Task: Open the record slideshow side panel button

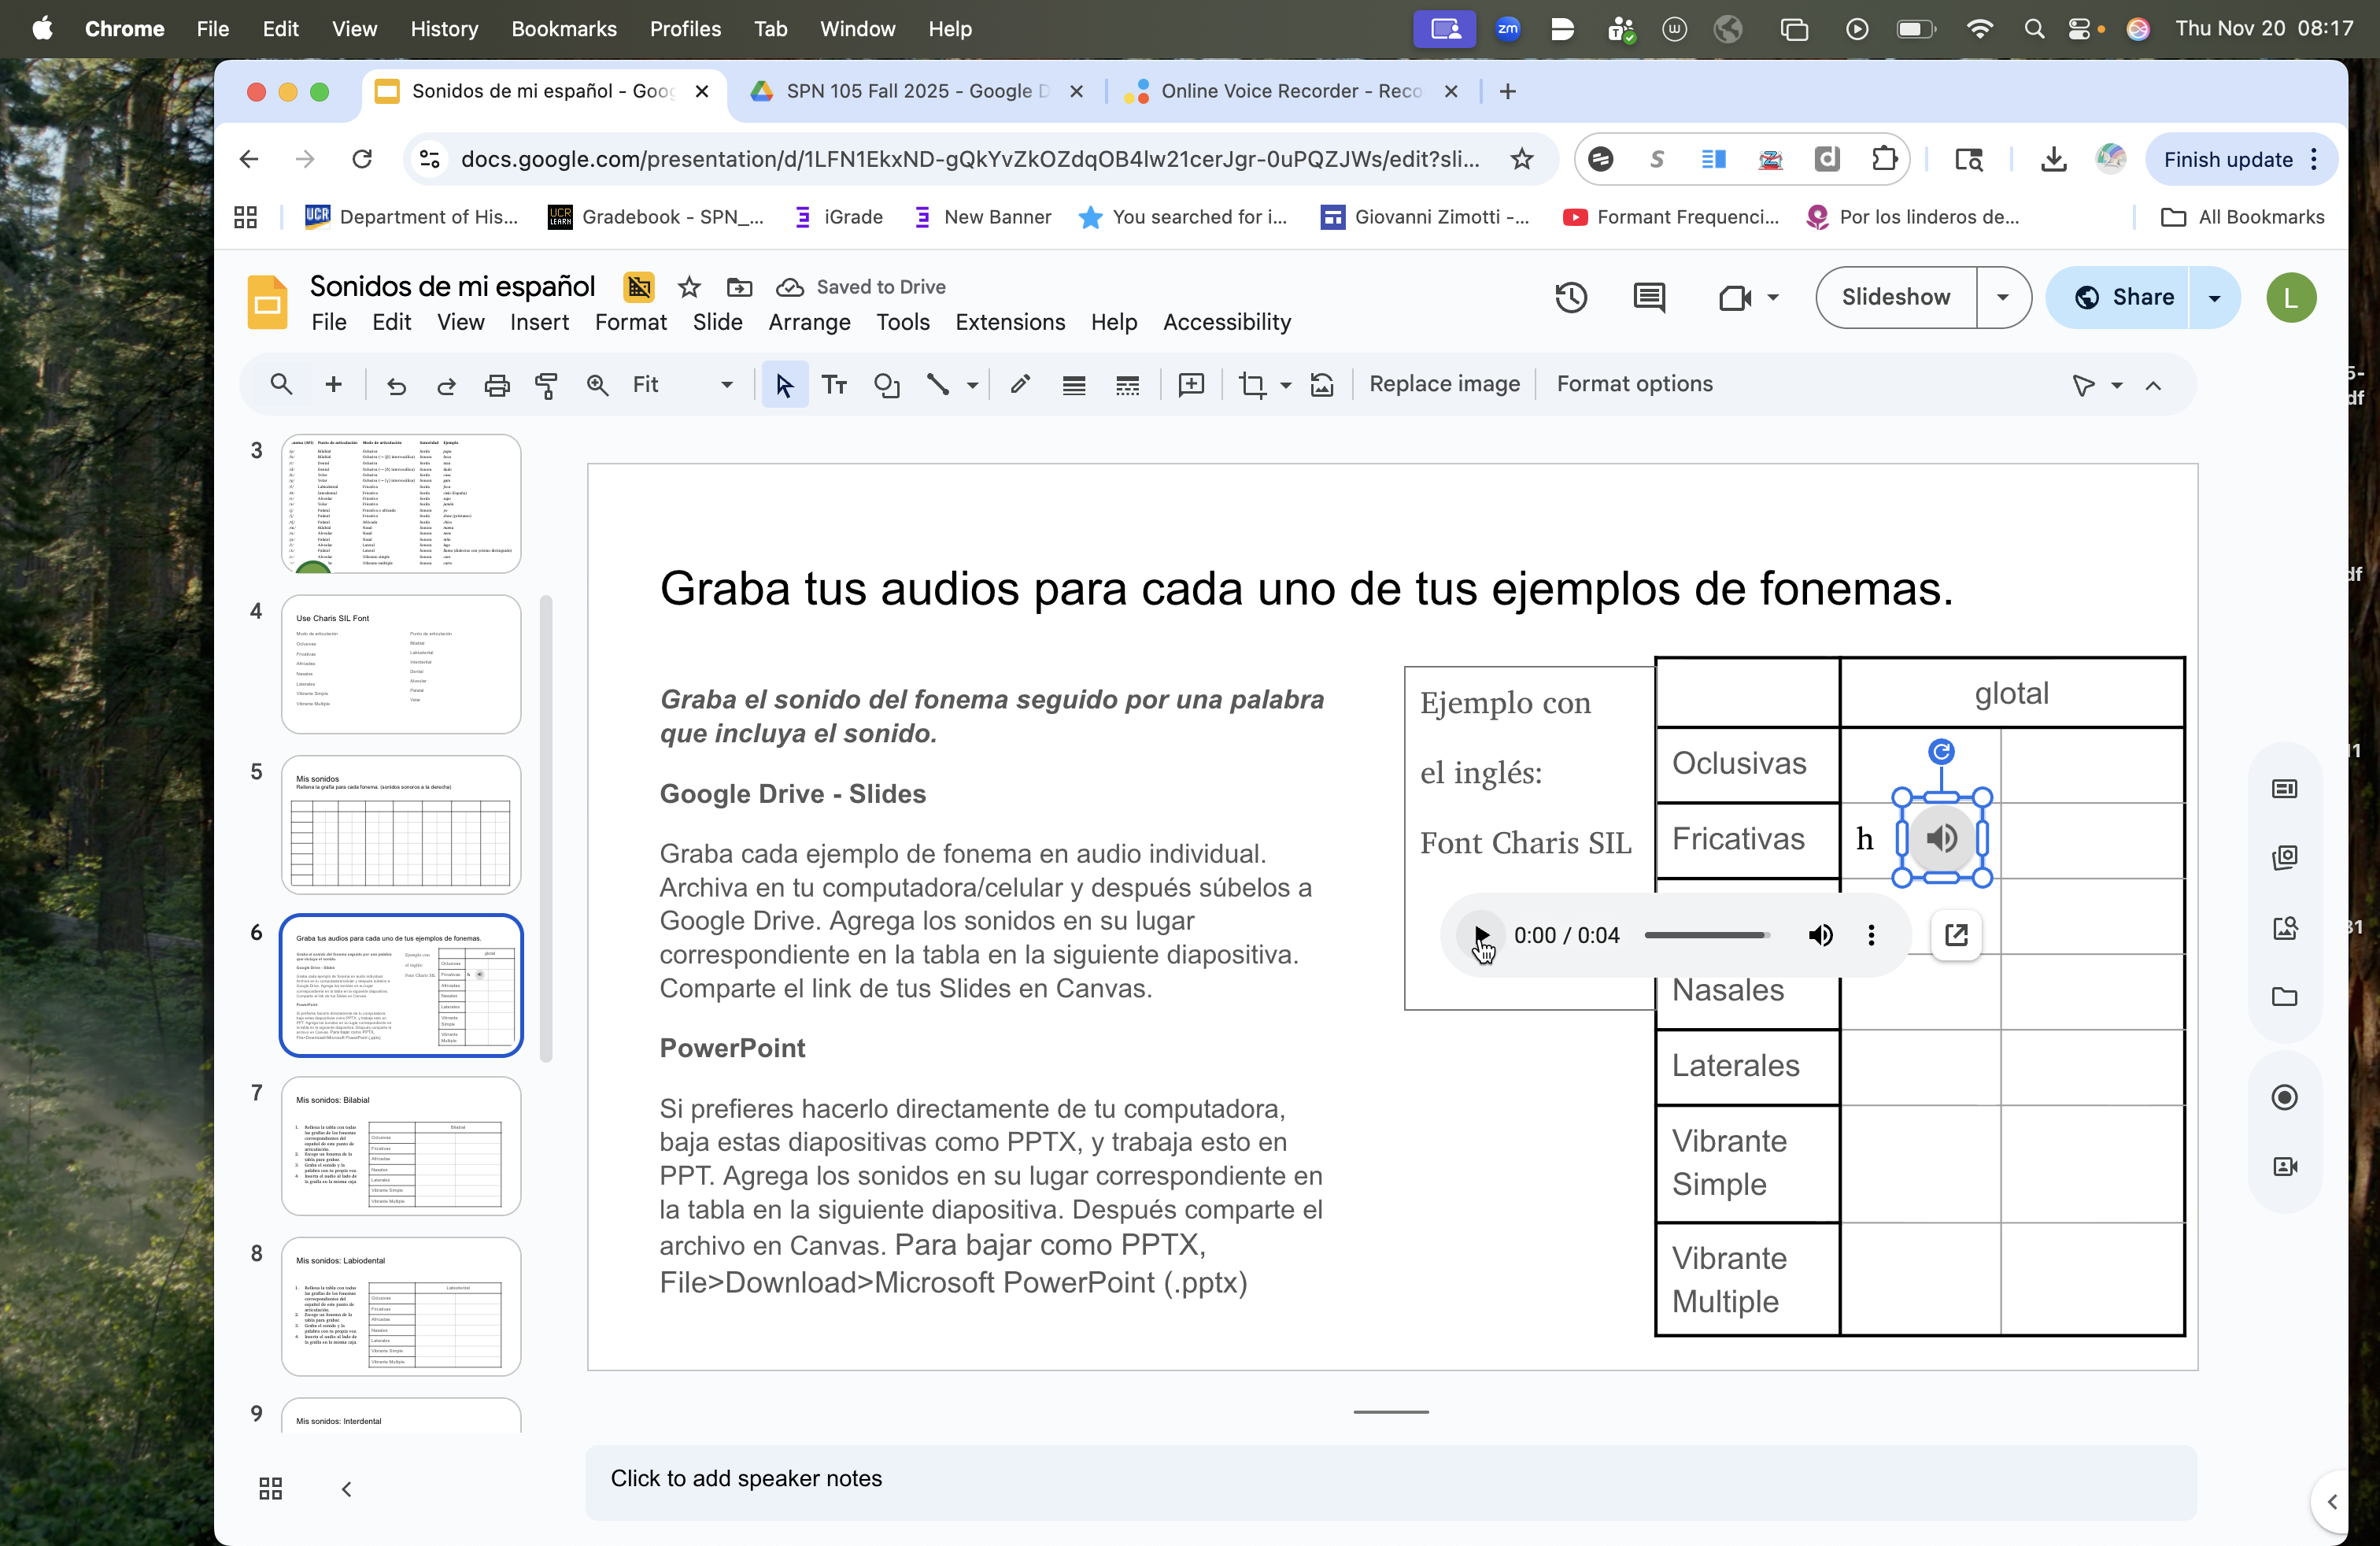Action: point(2285,1098)
